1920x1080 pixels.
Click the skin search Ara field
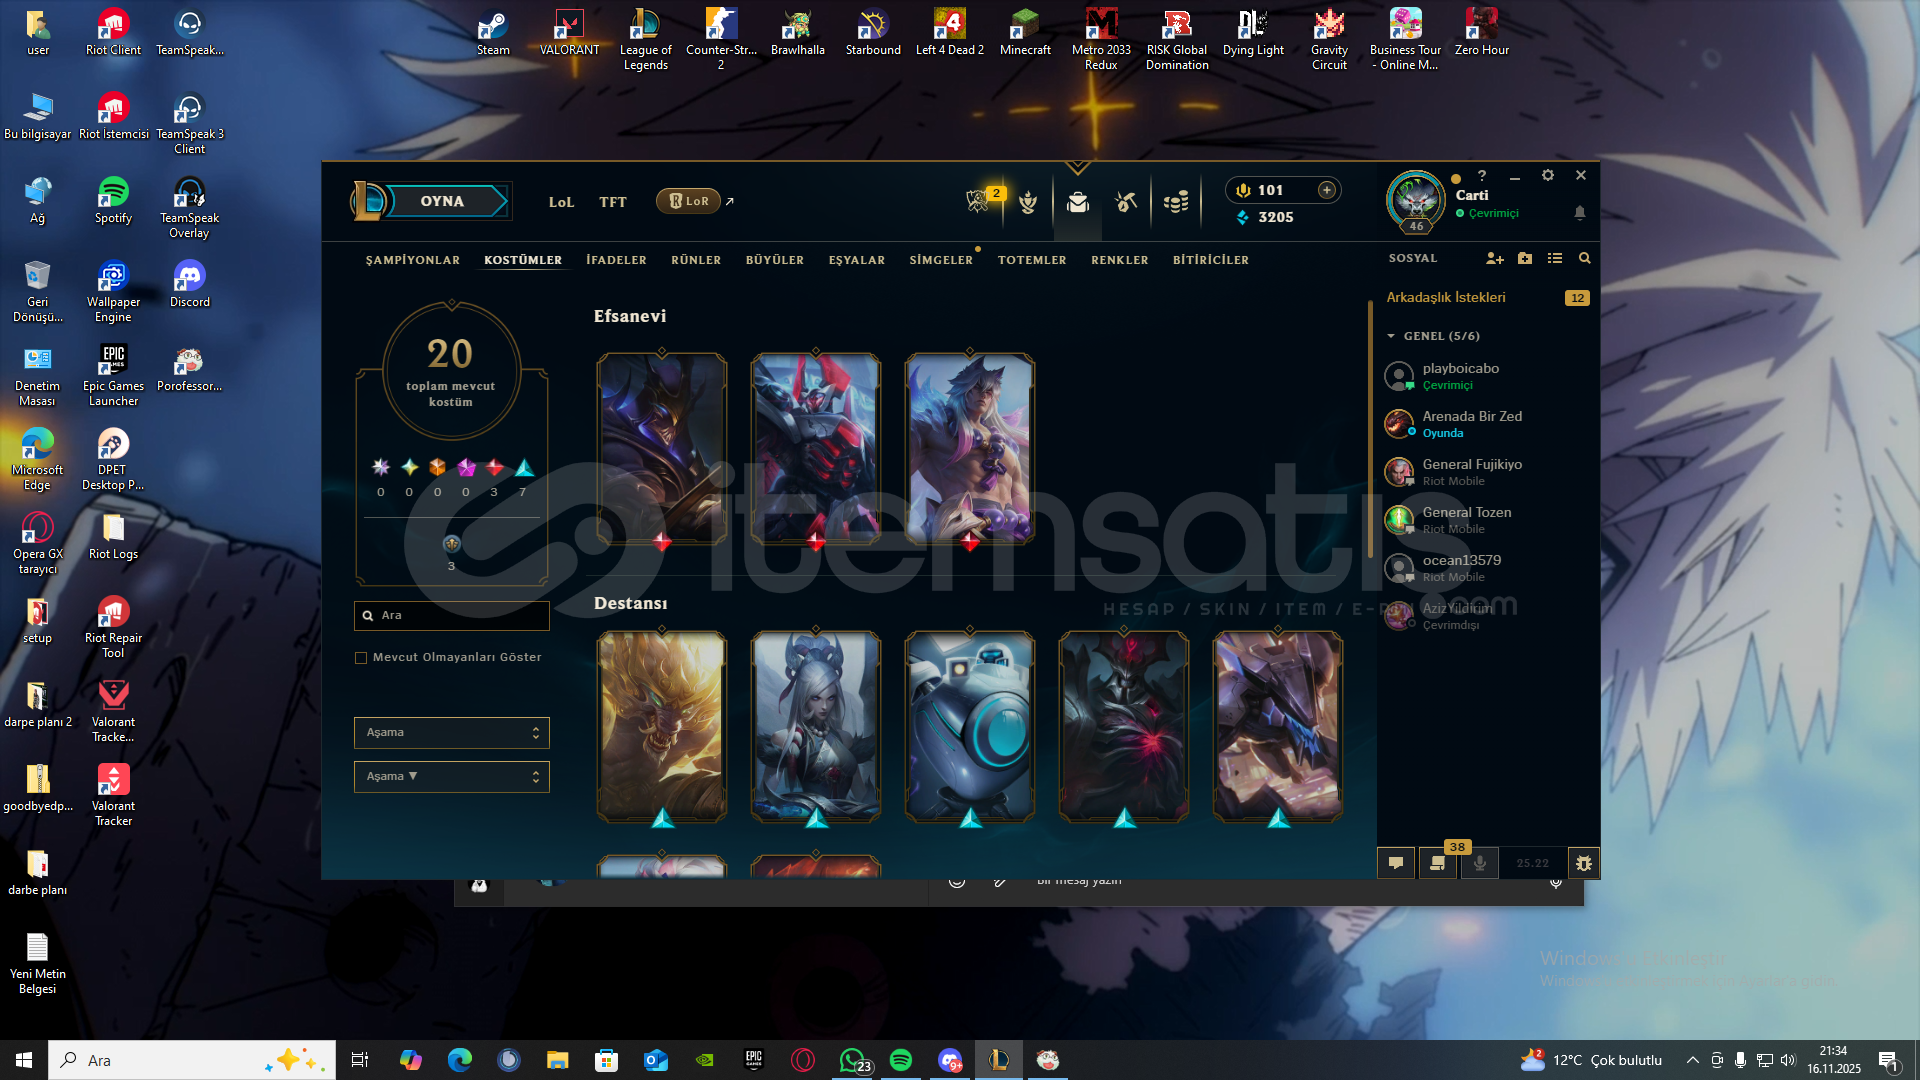460,616
